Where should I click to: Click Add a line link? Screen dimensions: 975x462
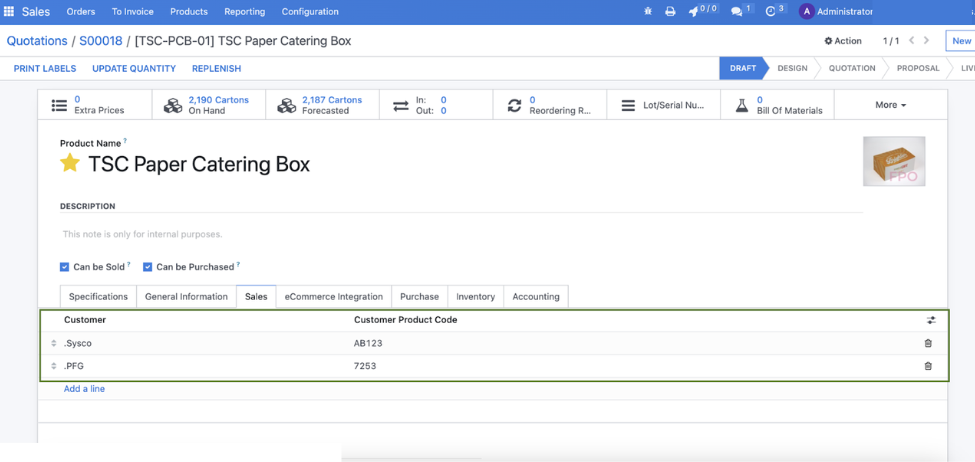tap(85, 389)
